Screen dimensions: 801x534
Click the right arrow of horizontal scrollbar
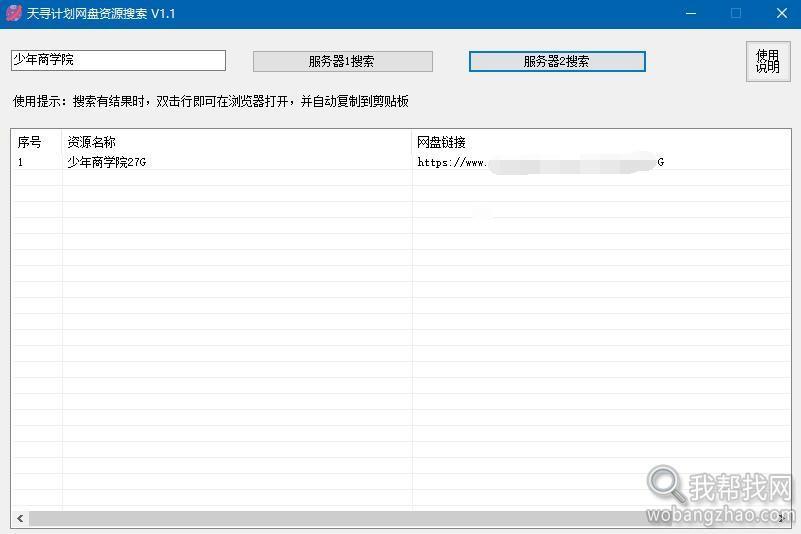782,519
